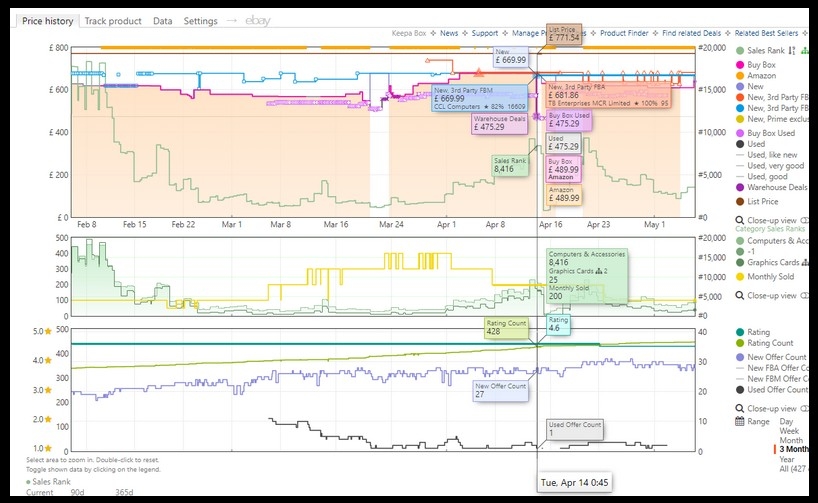Image resolution: width=818 pixels, height=503 pixels.
Task: Click the Mar 24 date on the x-axis
Action: (x=391, y=224)
